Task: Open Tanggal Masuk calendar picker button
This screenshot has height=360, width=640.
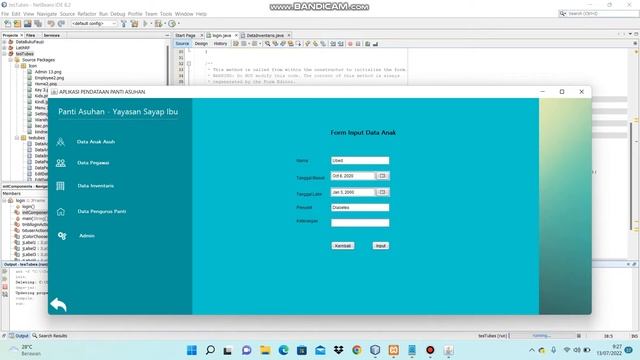Action: tap(382, 176)
